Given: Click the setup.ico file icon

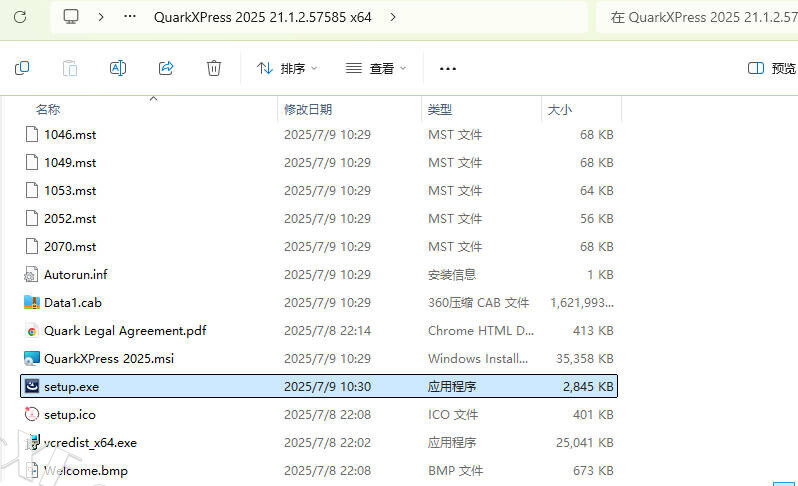Looking at the screenshot, I should tap(32, 414).
